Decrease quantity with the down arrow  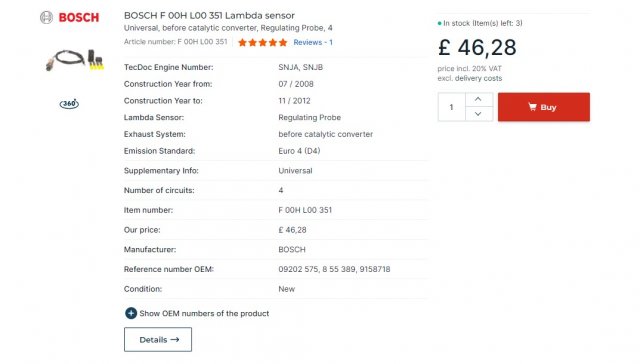point(478,114)
